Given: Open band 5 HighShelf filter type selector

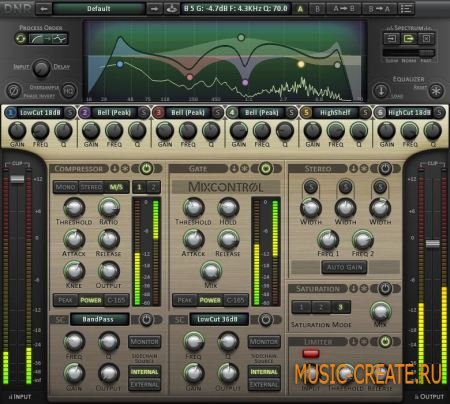Looking at the screenshot, I should click(x=336, y=113).
